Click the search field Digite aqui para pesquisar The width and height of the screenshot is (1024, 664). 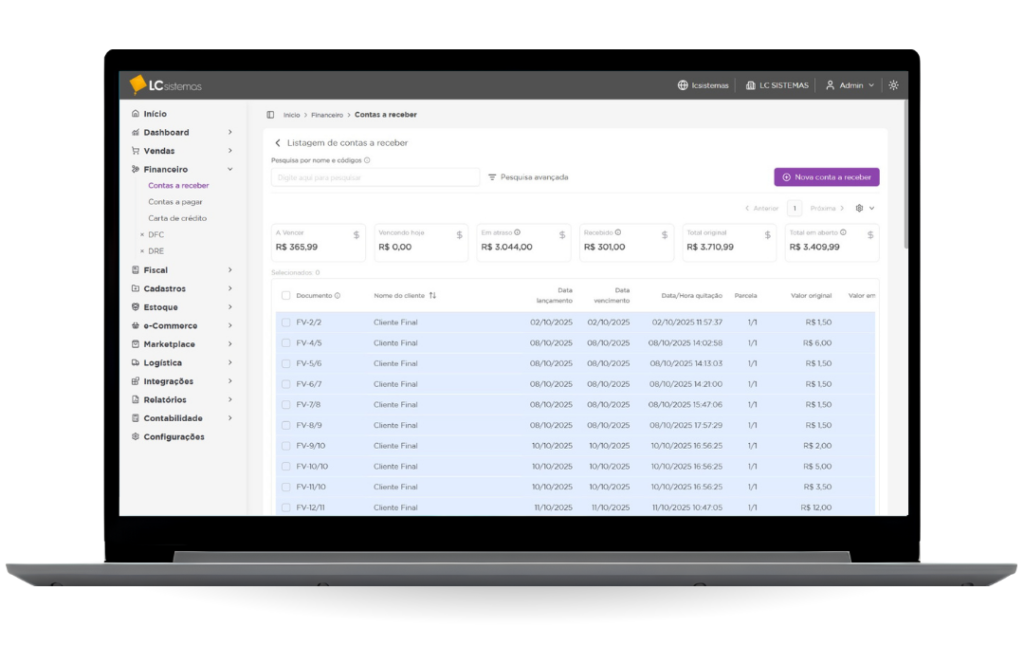pyautogui.click(x=376, y=177)
